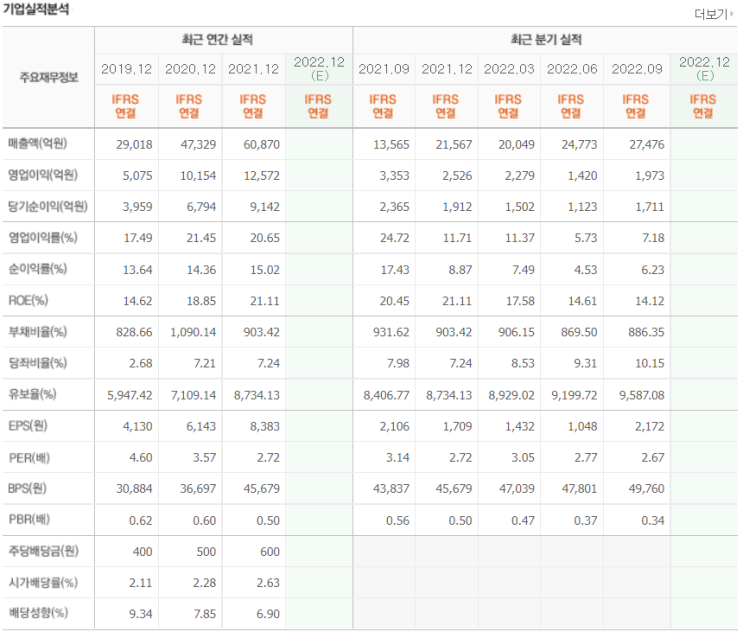Select quick ratio value 10.15
Screen dimensions: 743x632
650,364
